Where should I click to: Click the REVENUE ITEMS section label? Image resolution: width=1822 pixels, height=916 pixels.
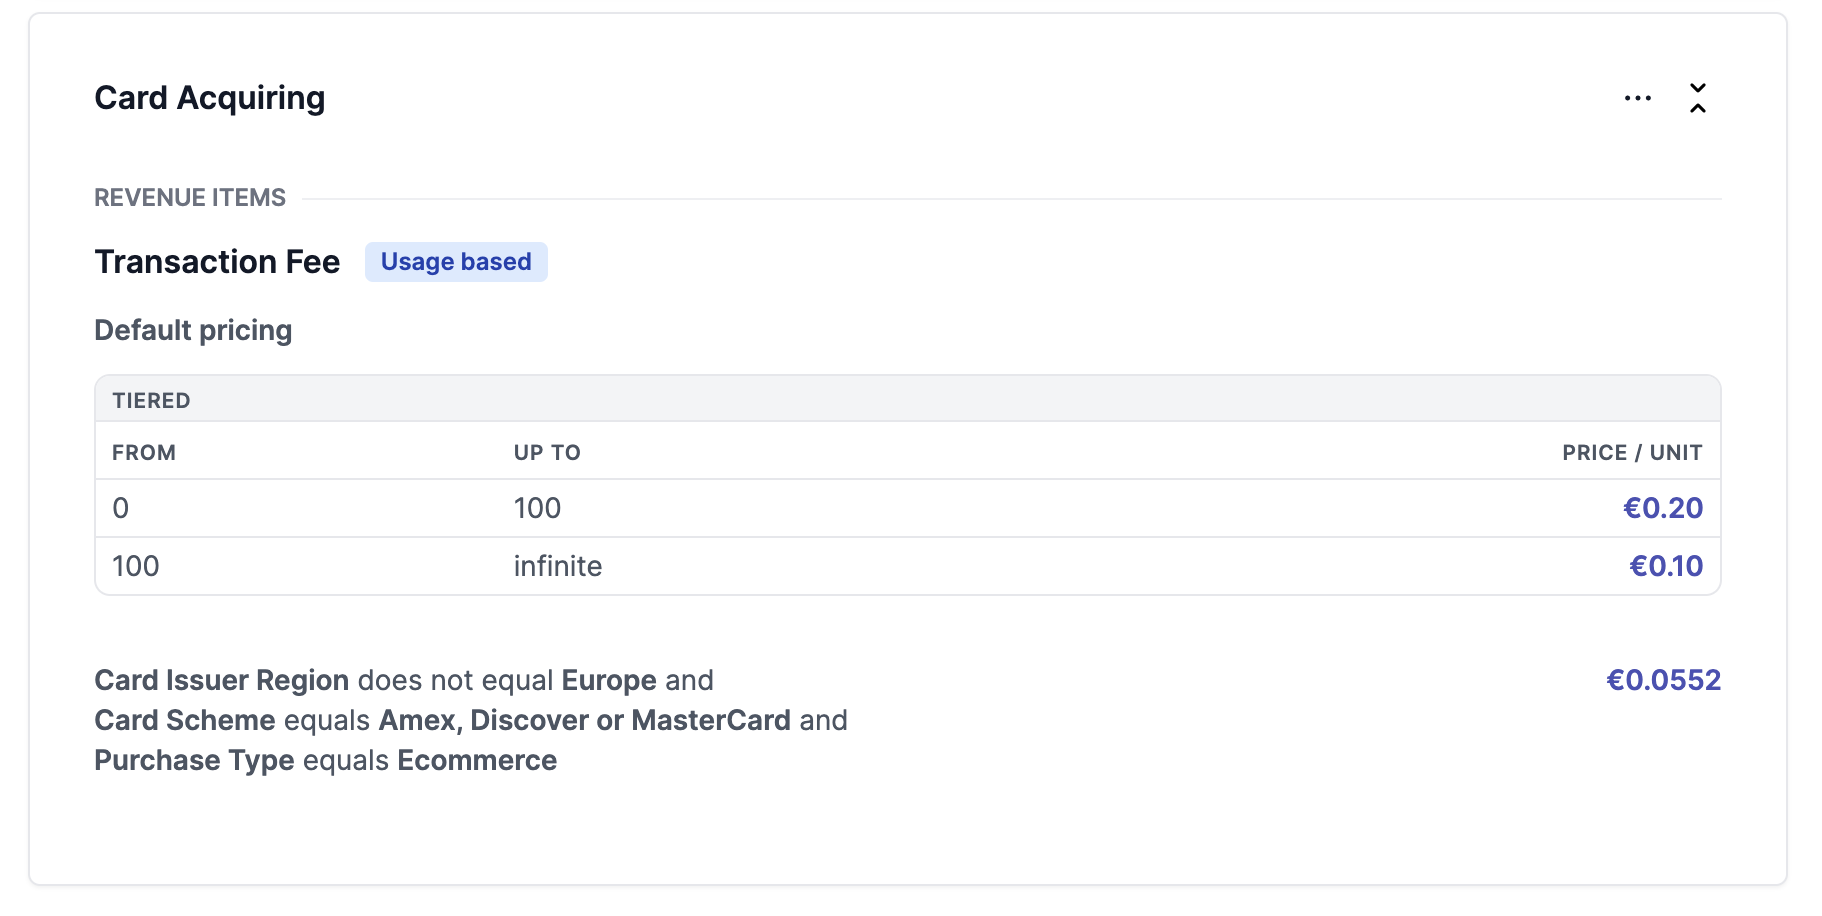point(190,198)
